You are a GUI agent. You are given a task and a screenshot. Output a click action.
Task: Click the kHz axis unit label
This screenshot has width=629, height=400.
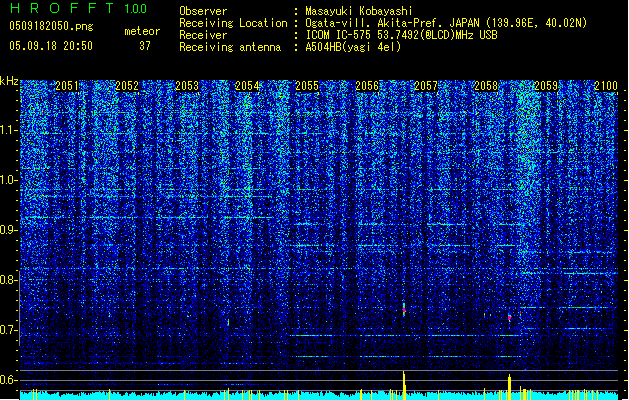click(x=9, y=81)
